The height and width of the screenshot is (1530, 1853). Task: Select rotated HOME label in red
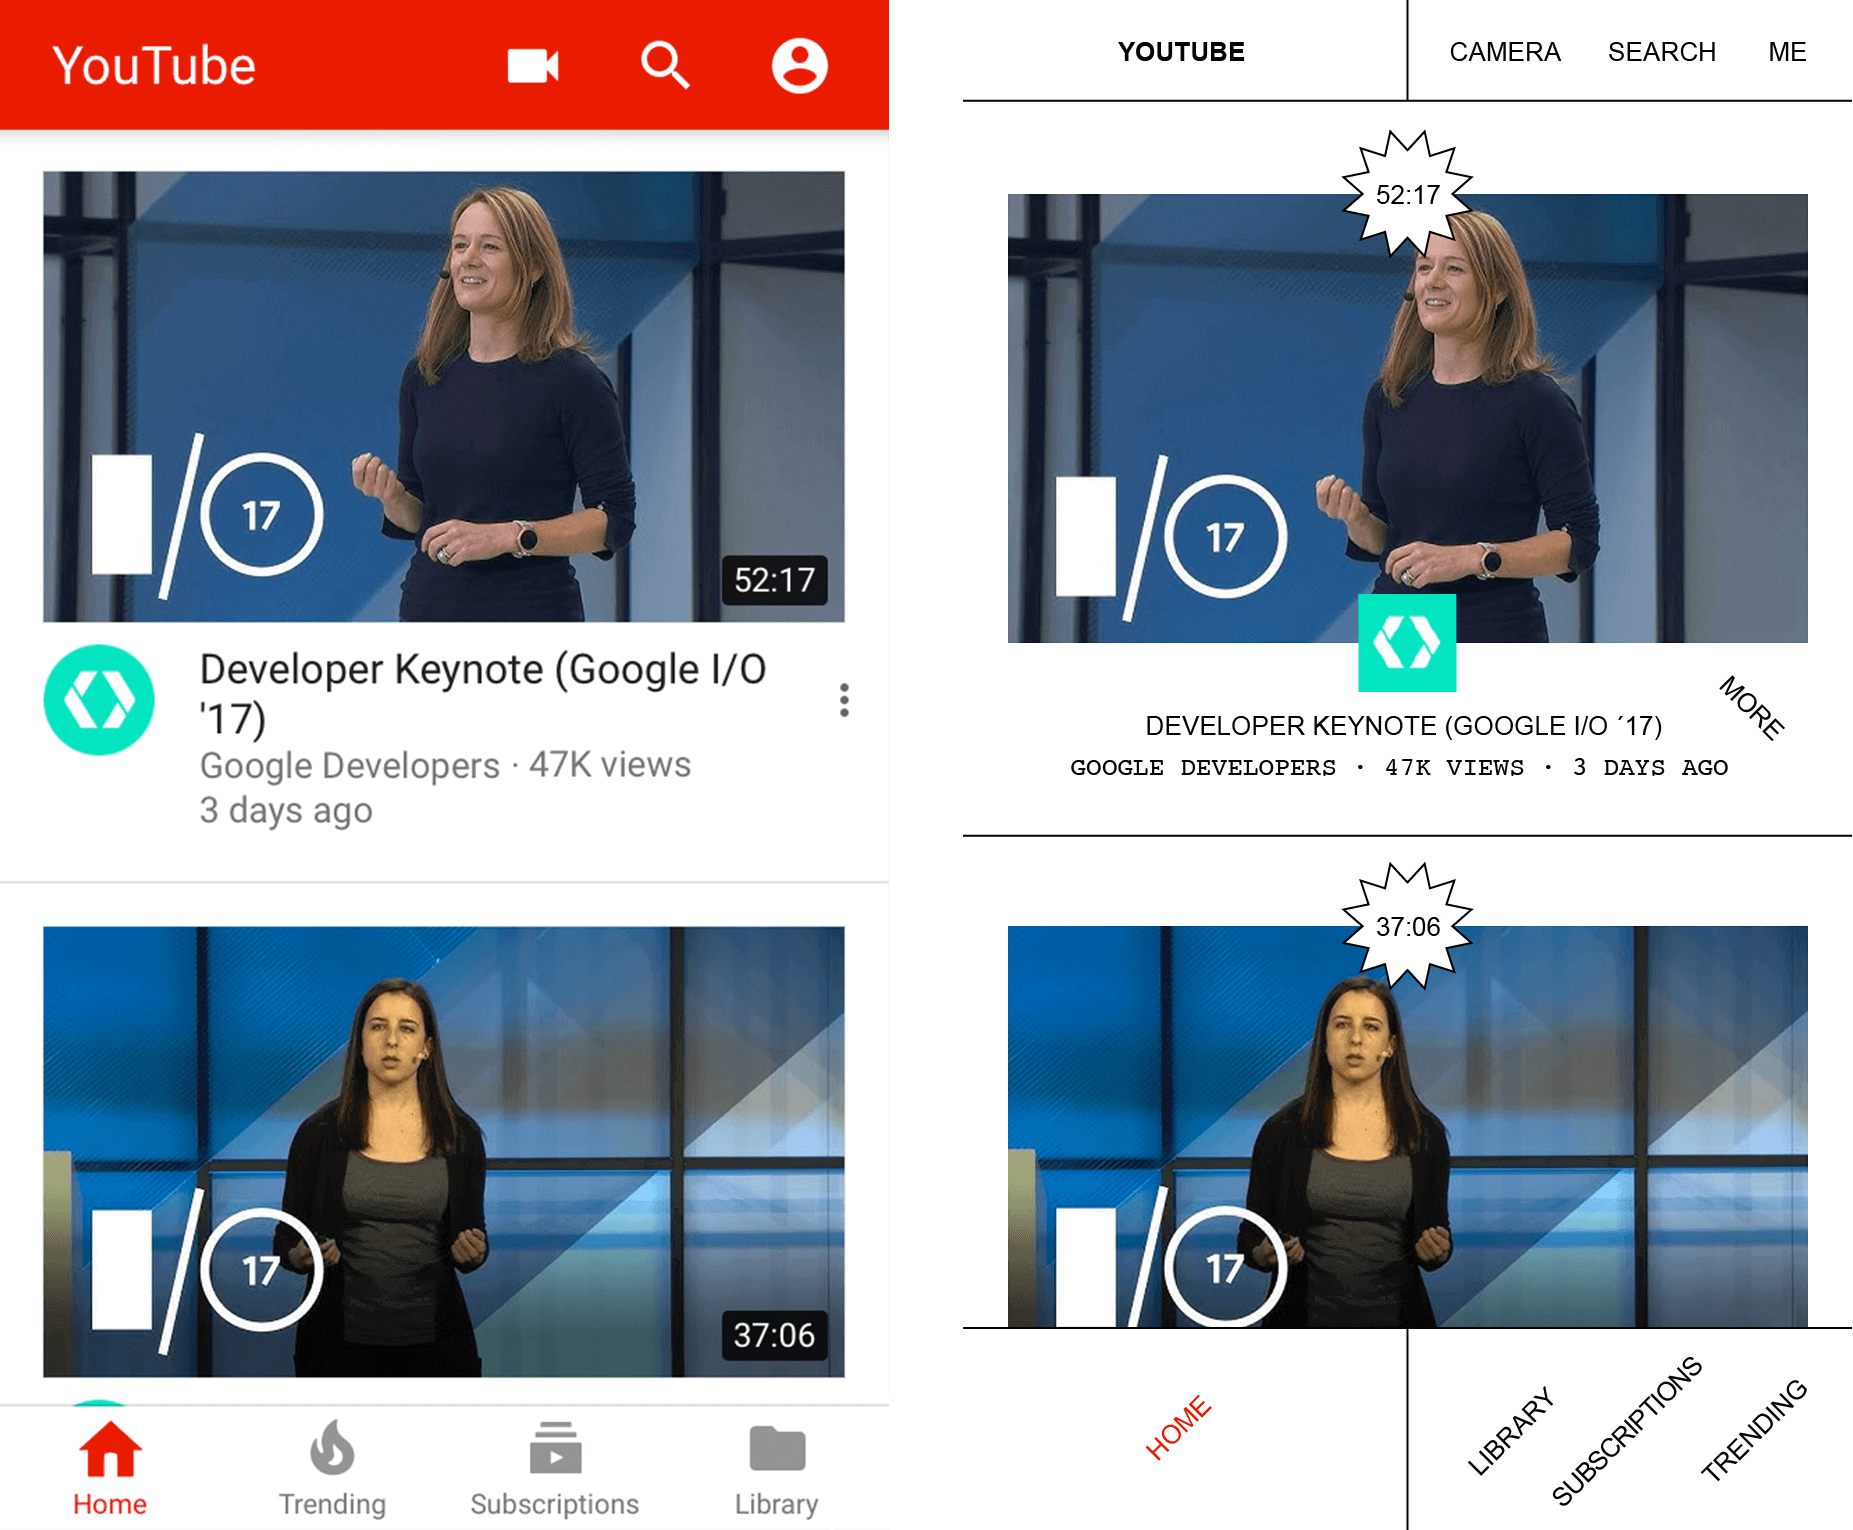(x=1179, y=1427)
